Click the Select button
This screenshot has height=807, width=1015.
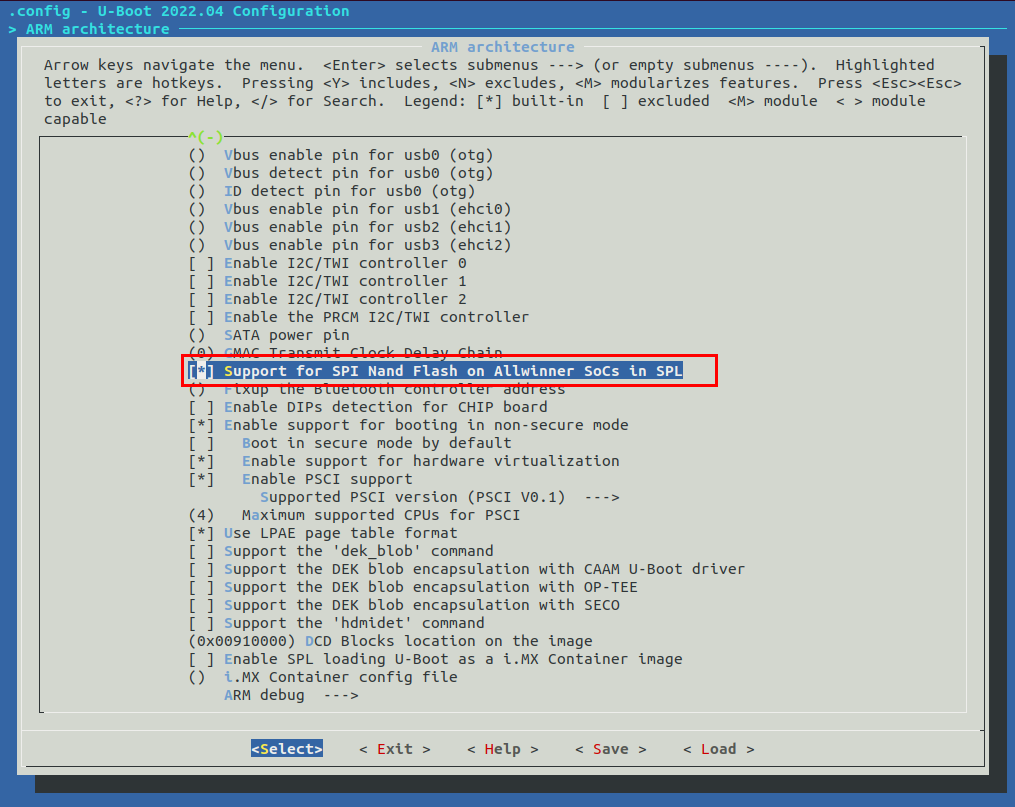[x=287, y=749]
